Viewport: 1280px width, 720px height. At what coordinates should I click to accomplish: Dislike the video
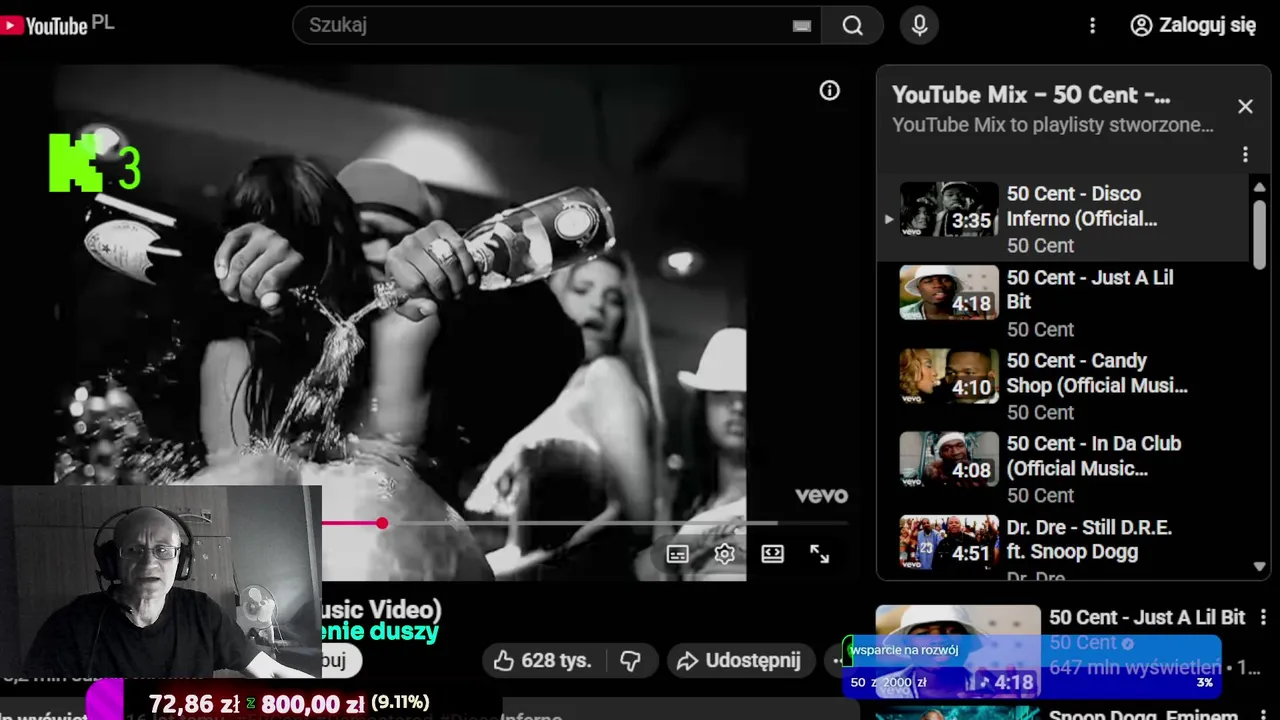630,661
